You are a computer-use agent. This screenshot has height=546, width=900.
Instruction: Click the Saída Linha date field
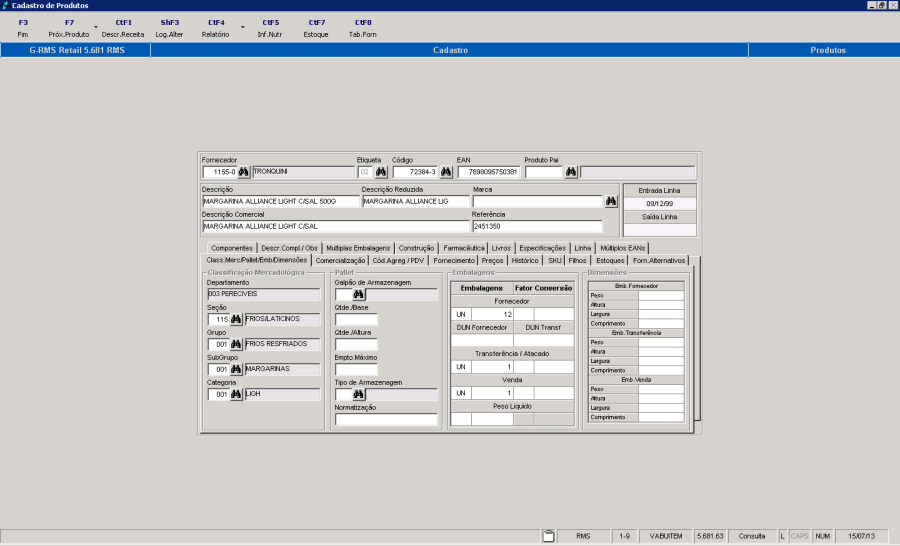[660, 230]
